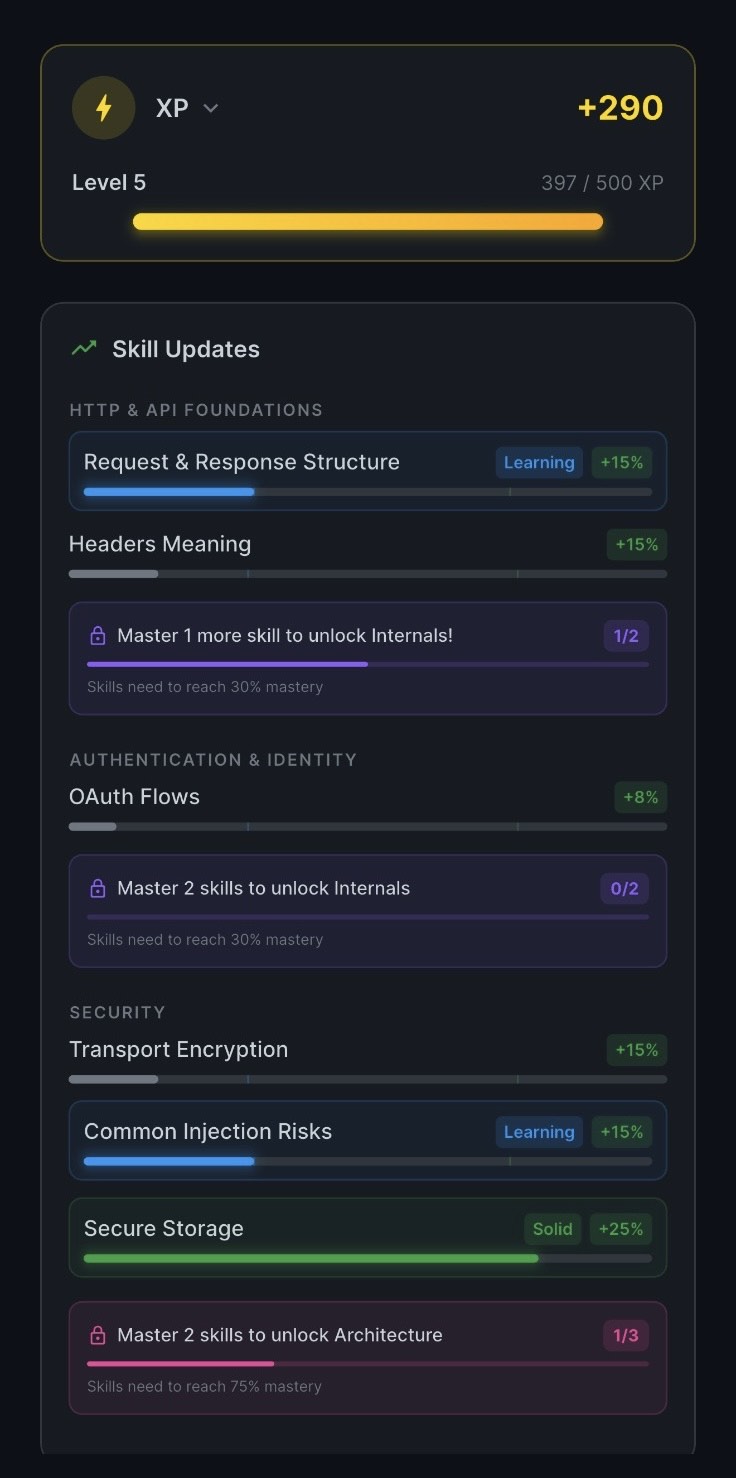Click the Solid badge on Secure Storage

tap(552, 1229)
